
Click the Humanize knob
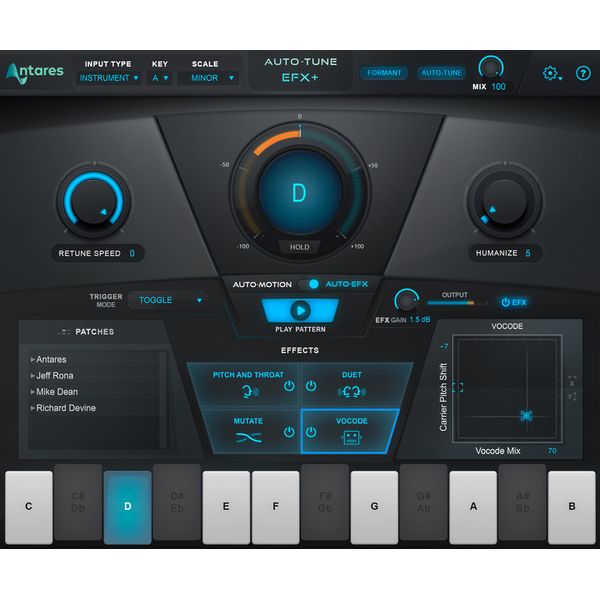coord(505,201)
